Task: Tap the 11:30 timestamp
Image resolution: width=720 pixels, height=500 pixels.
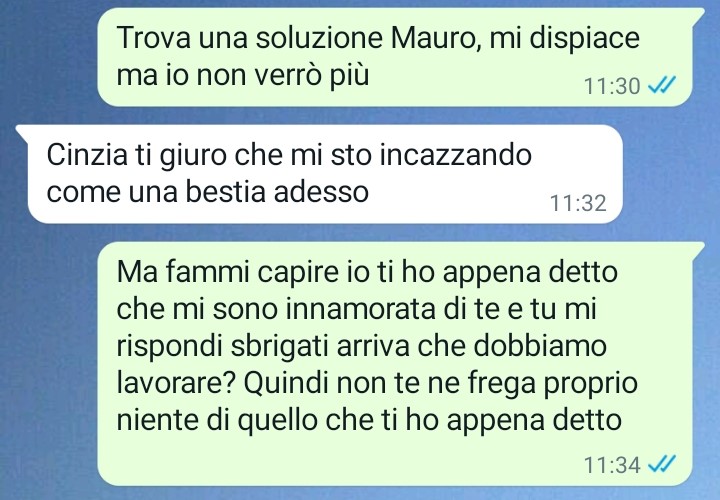Action: click(612, 86)
